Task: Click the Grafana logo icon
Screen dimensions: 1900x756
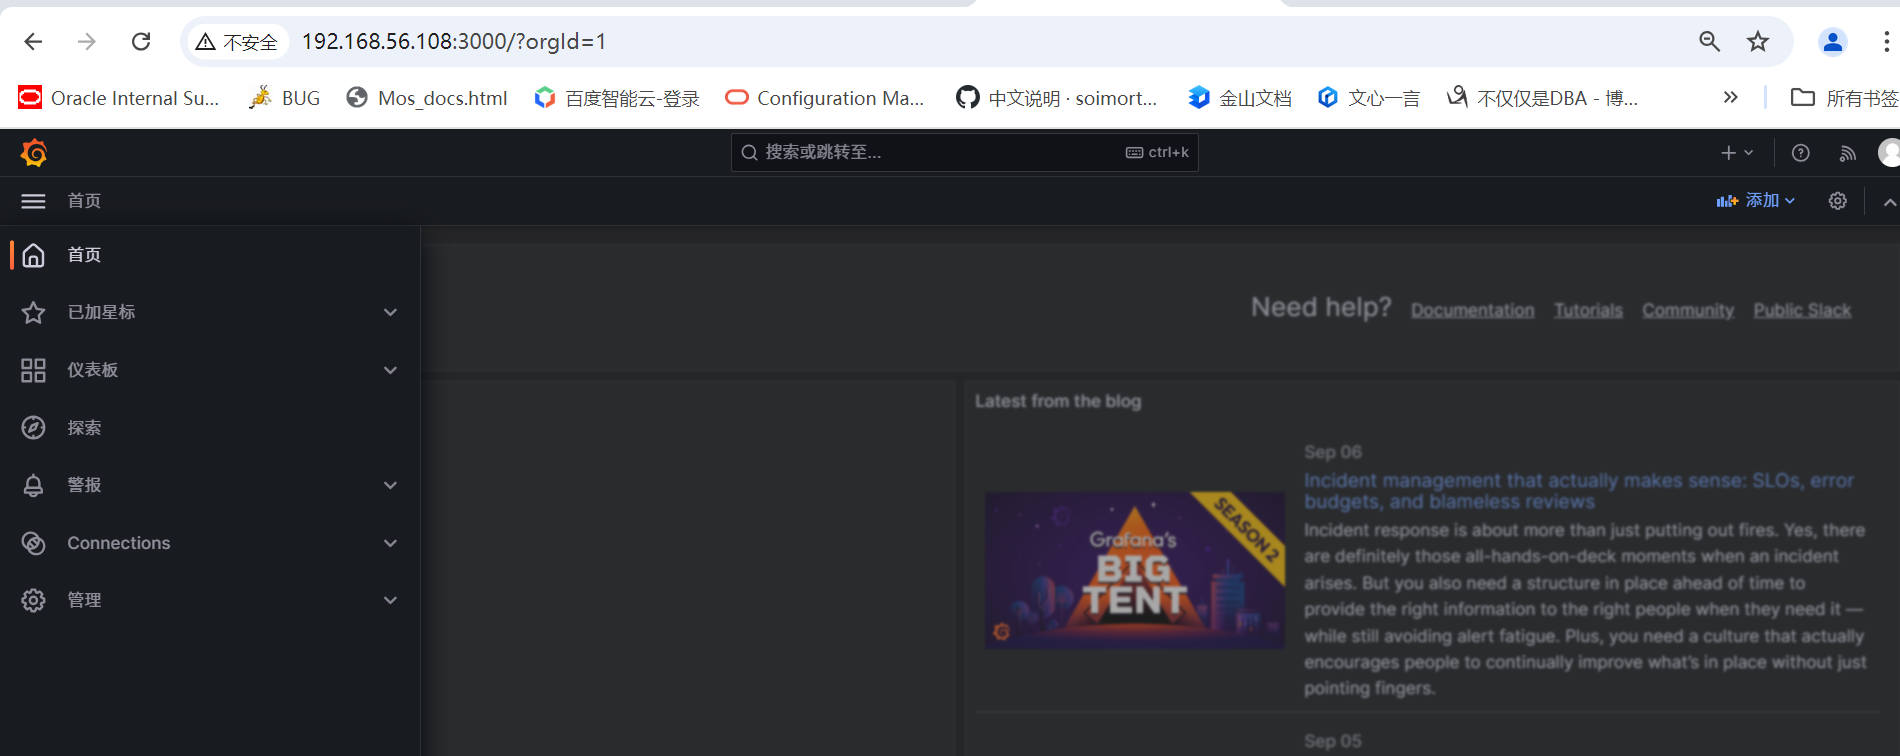Action: tap(34, 153)
